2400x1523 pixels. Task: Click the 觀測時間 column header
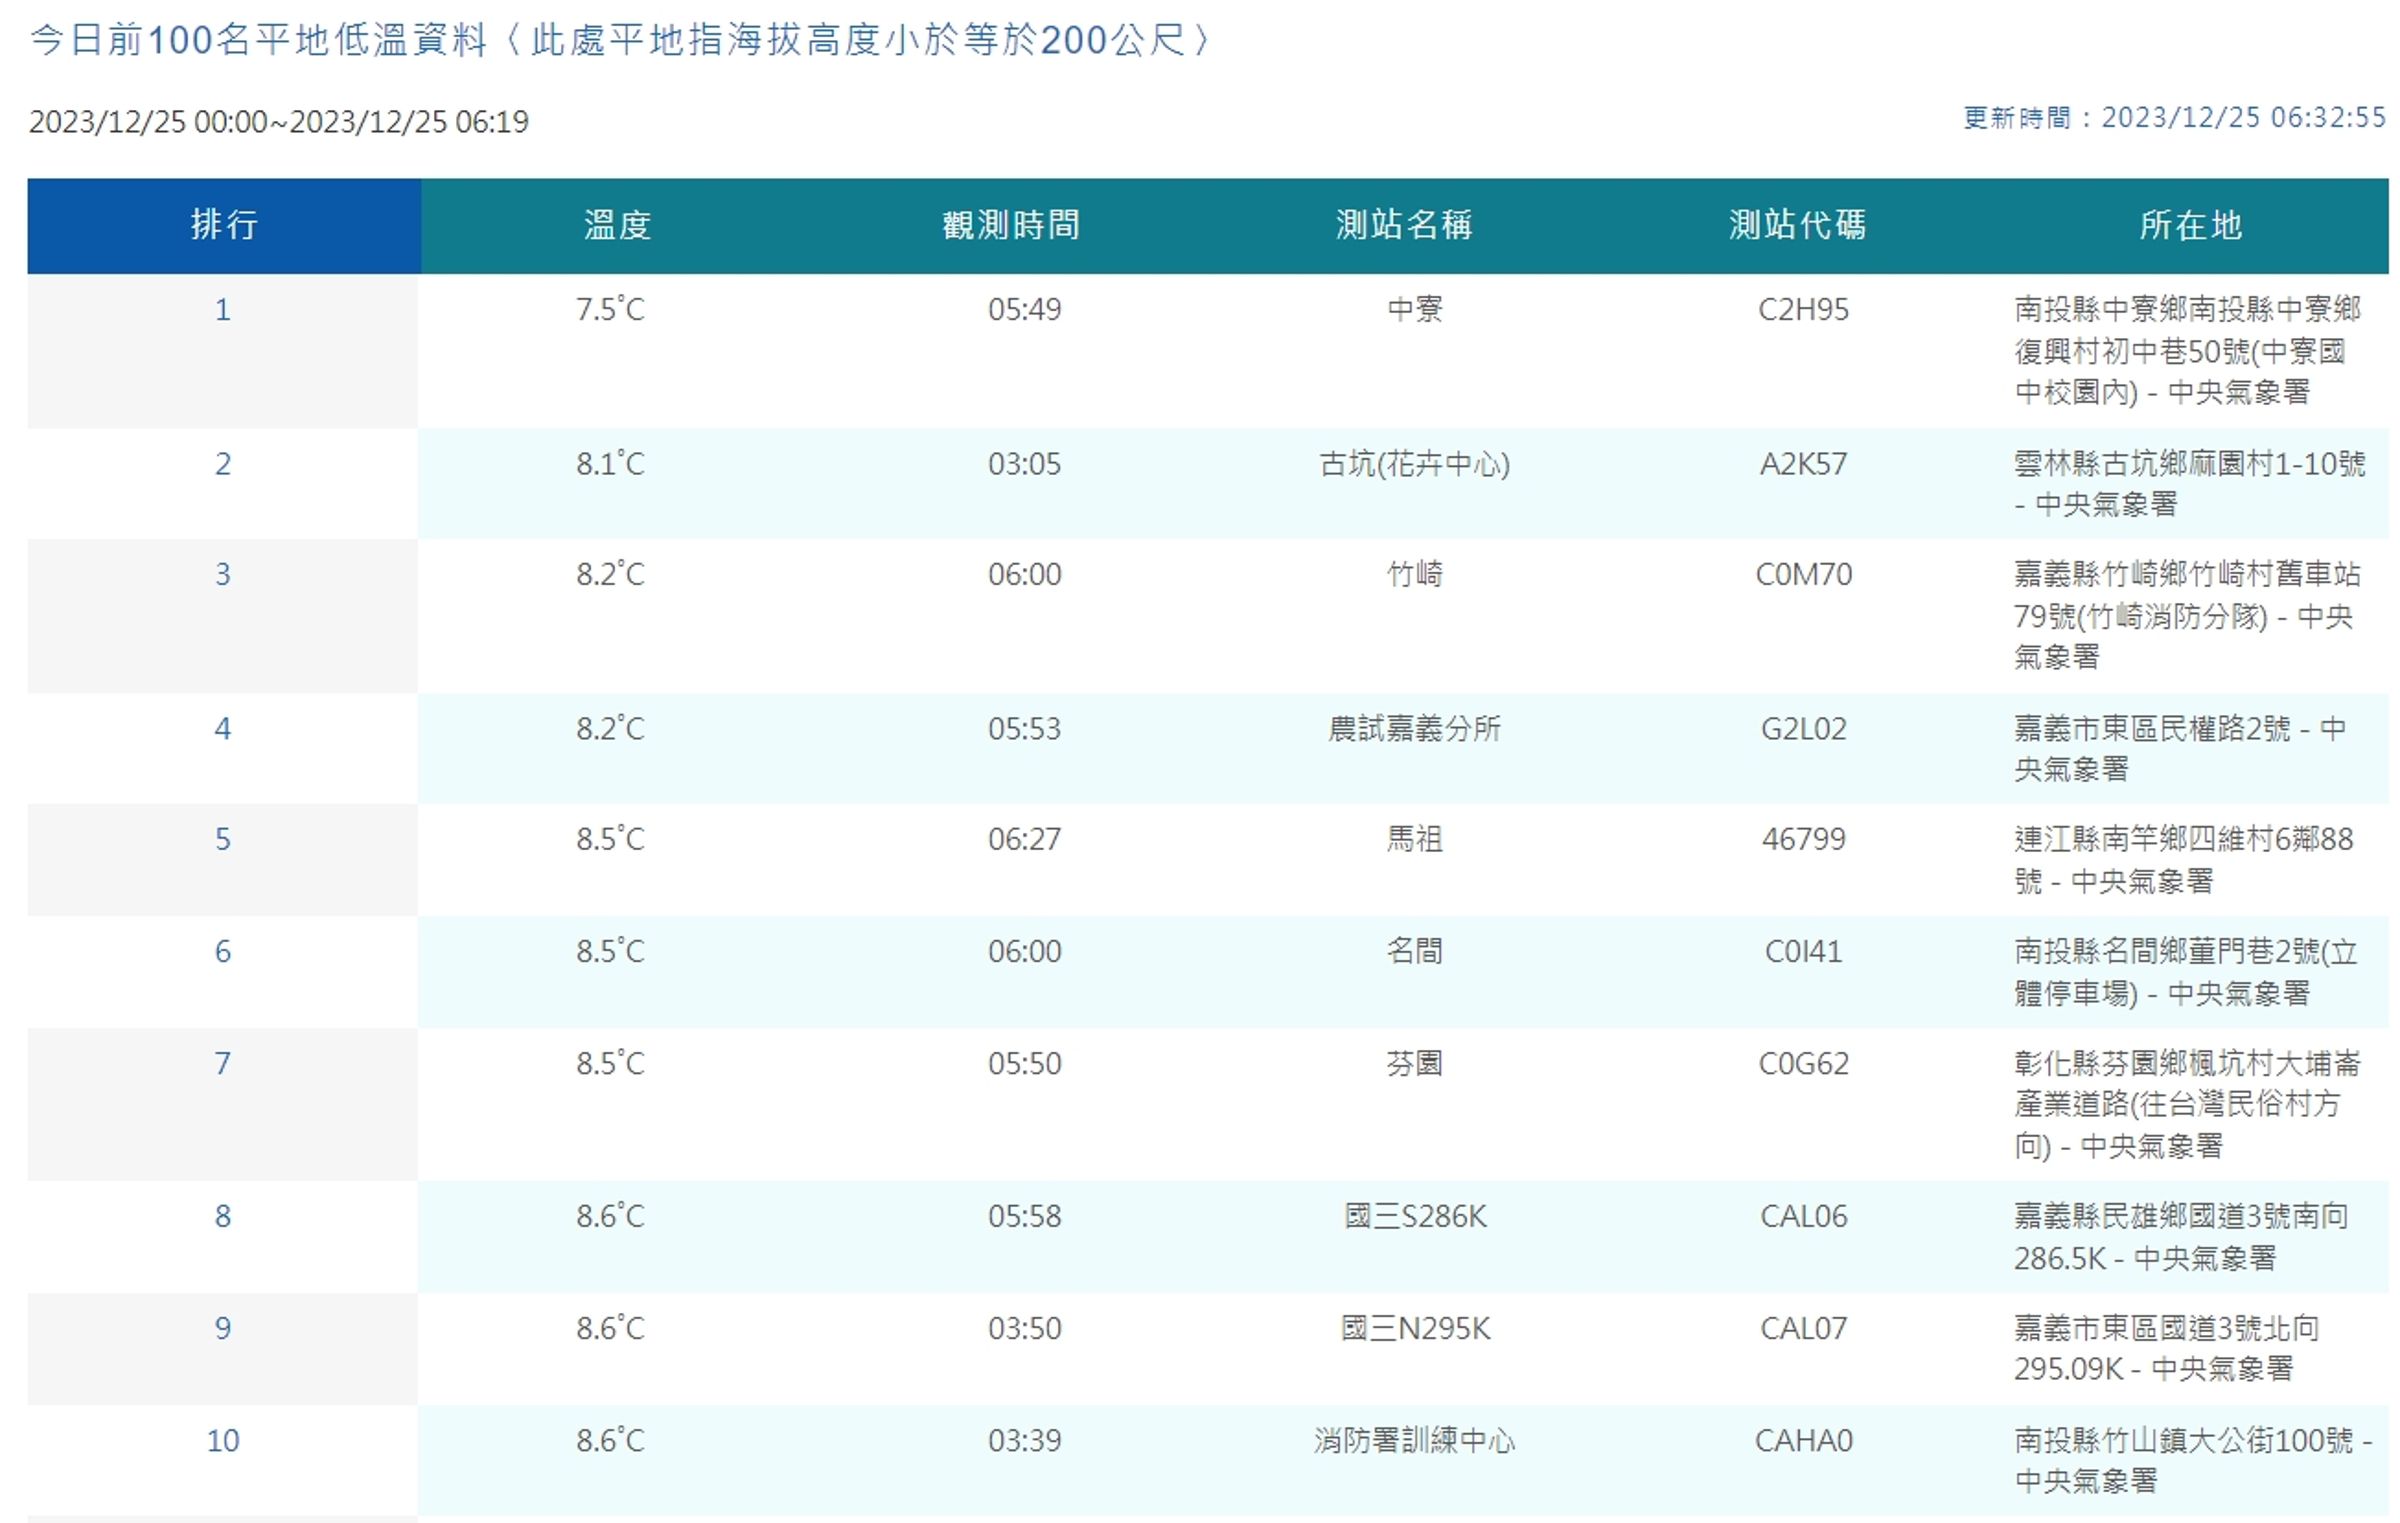tap(1011, 225)
